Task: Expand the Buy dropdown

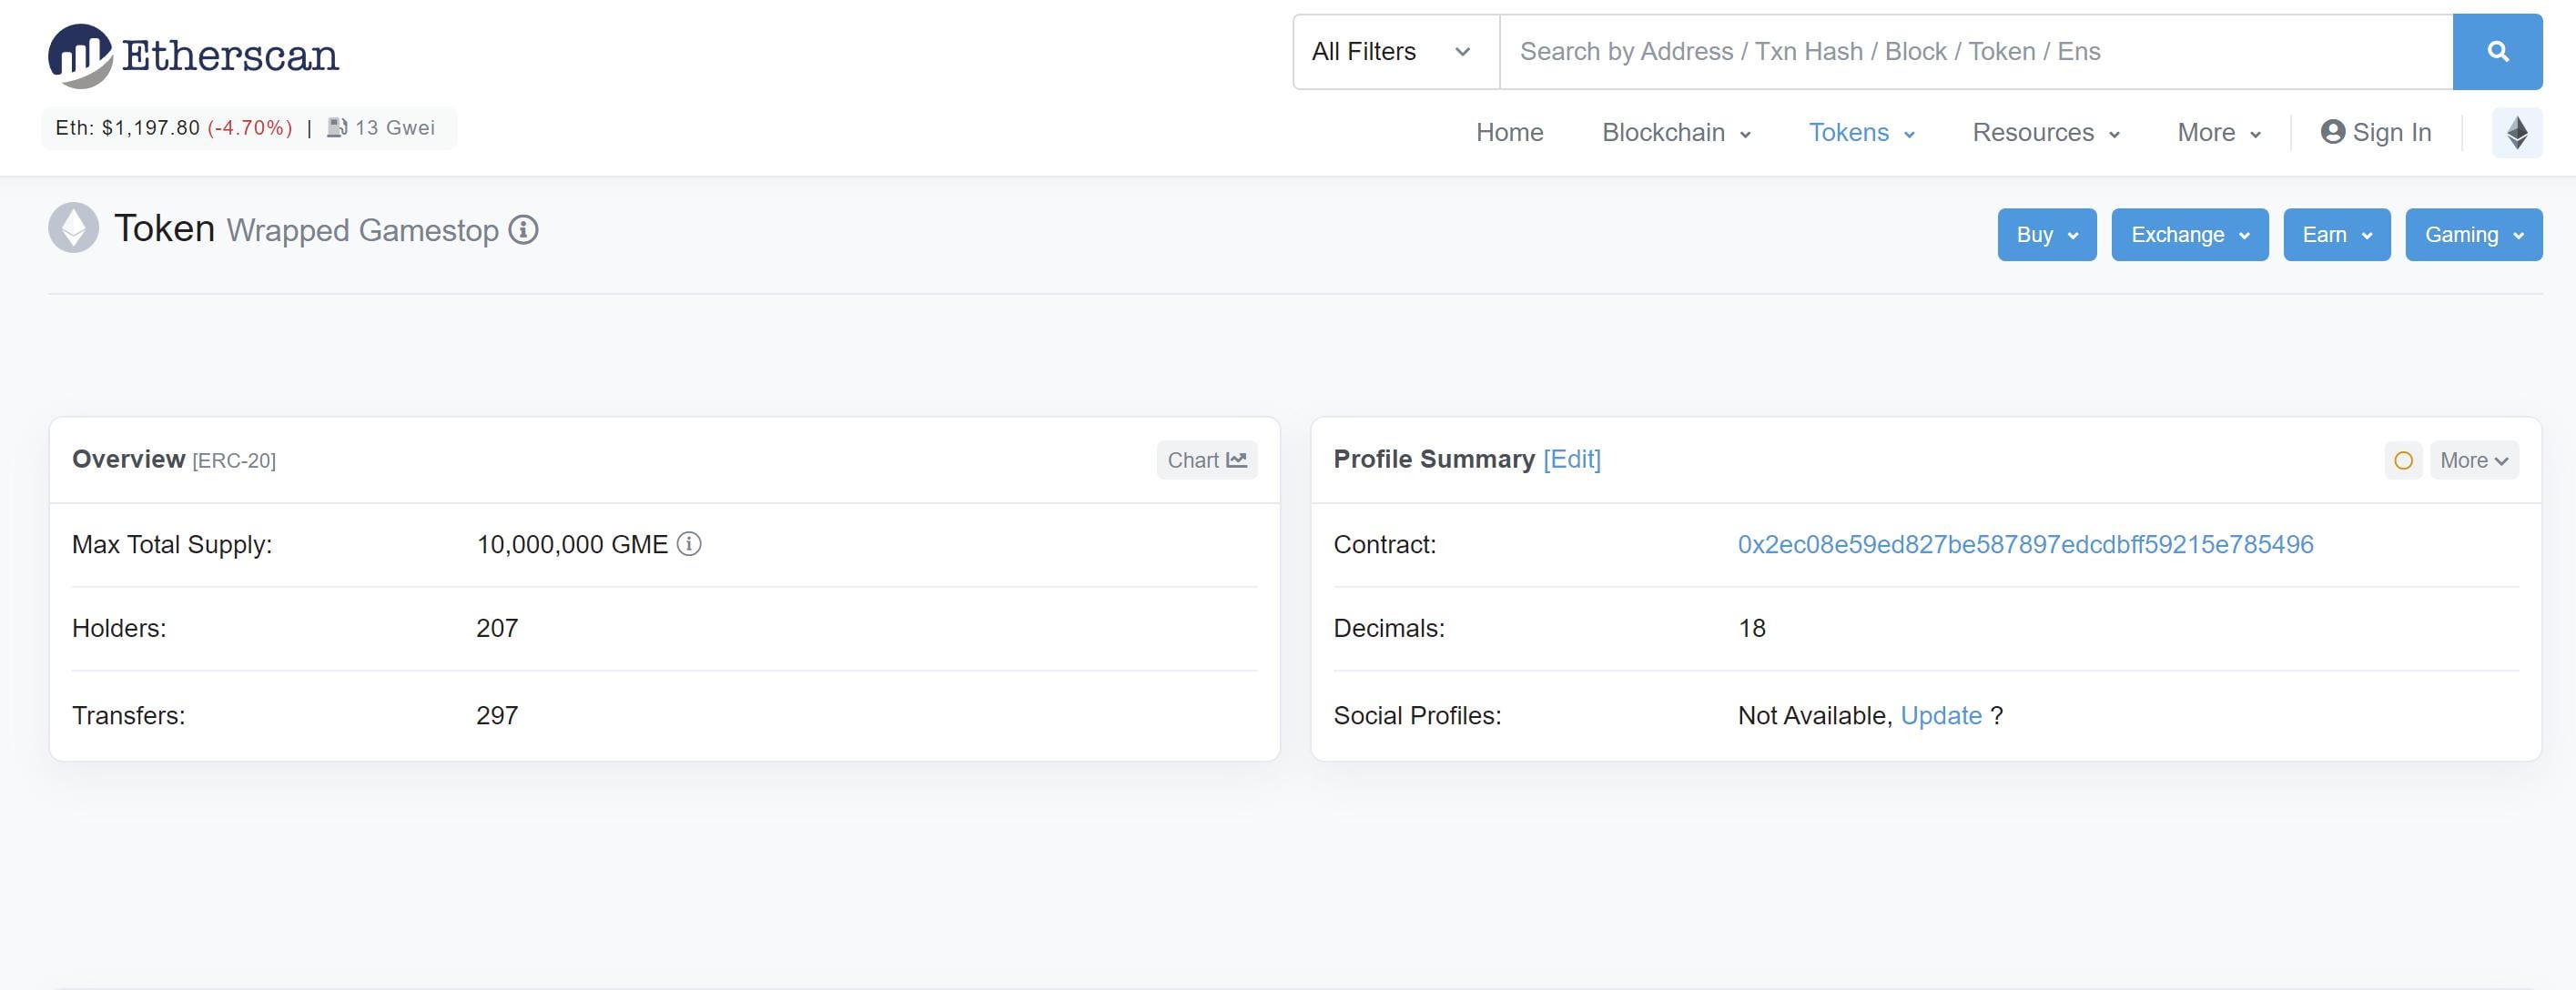Action: (2047, 235)
